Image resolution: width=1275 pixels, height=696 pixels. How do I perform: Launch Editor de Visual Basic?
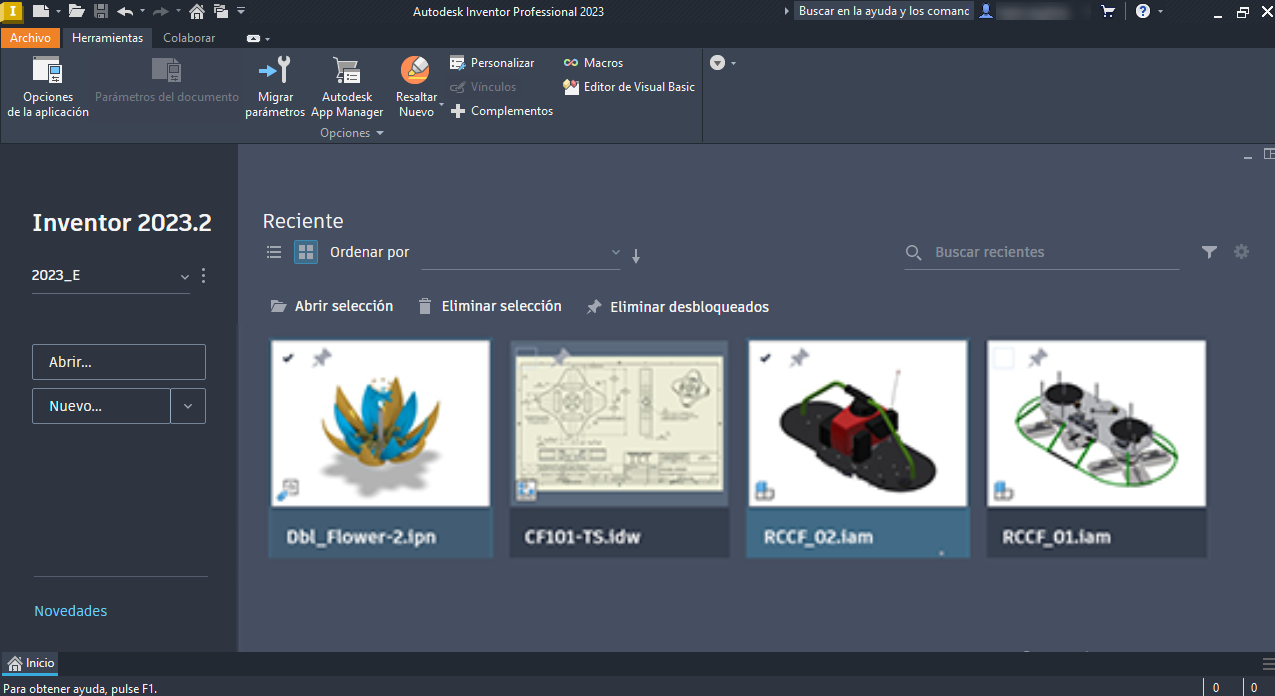[629, 87]
